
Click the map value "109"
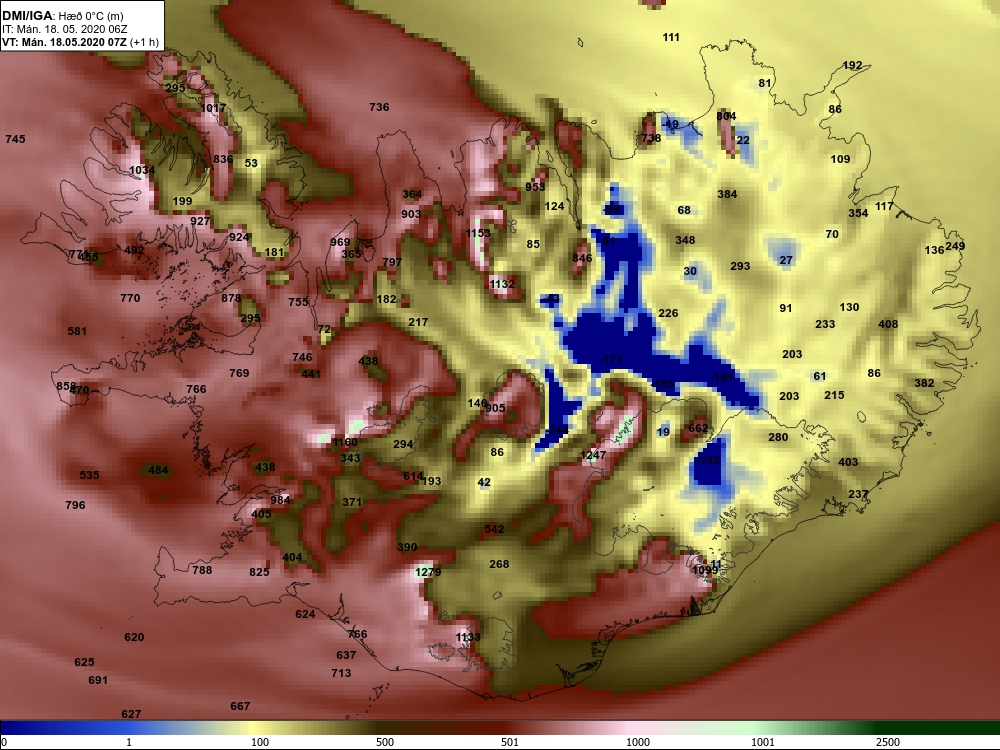[x=840, y=159]
